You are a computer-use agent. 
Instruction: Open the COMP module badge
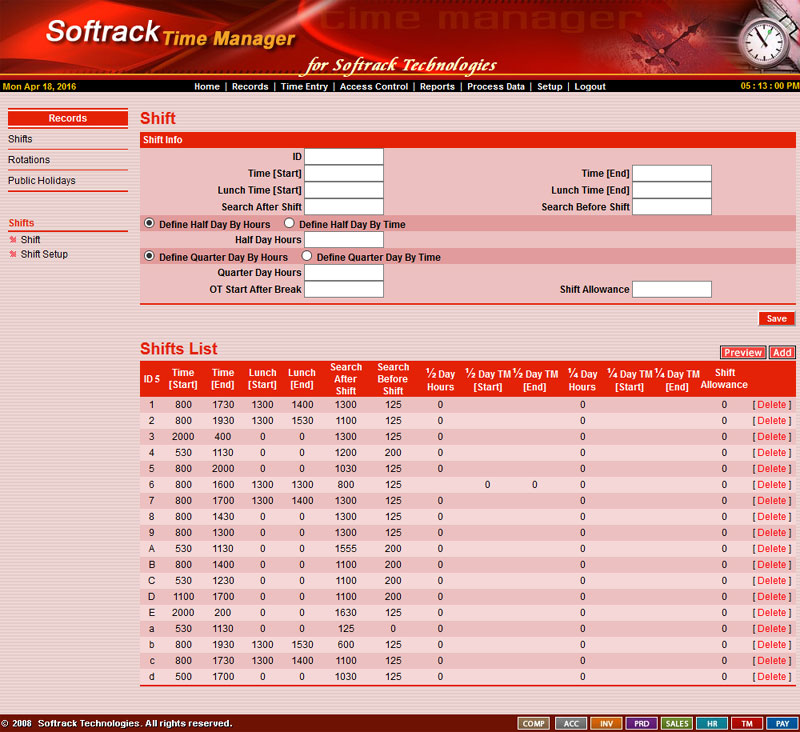534,723
